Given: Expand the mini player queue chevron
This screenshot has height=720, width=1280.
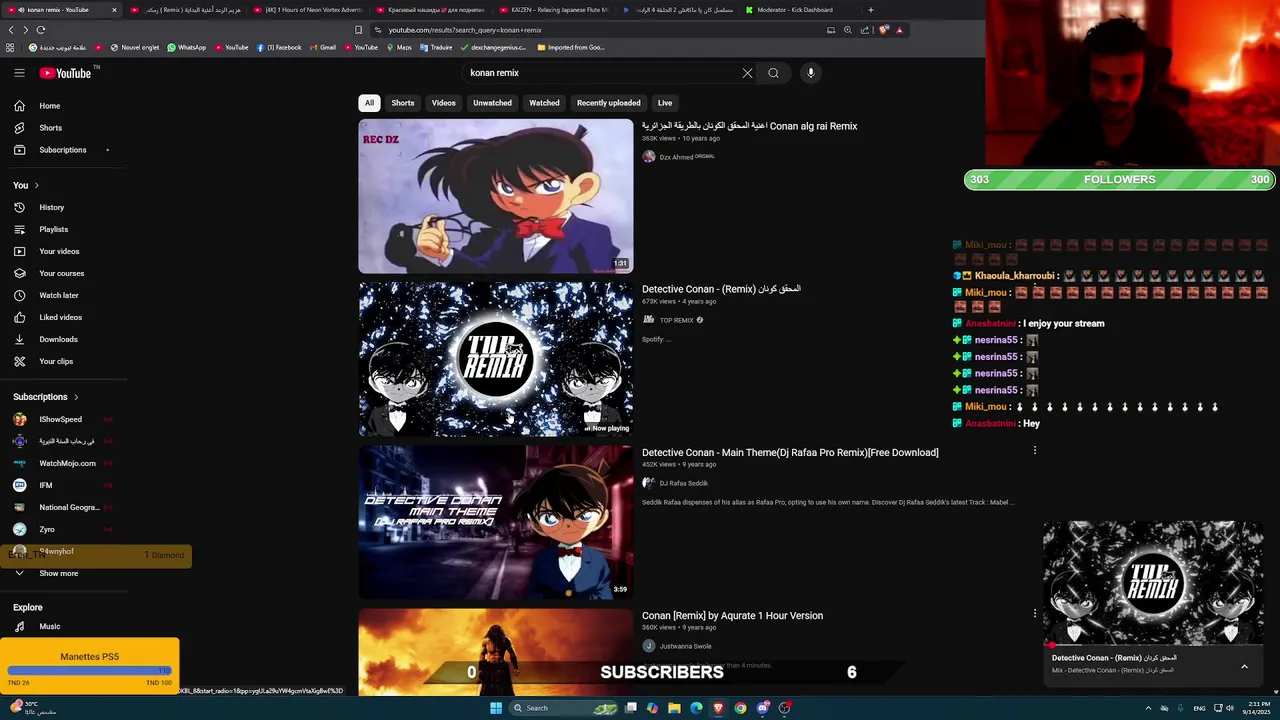Looking at the screenshot, I should pos(1244,667).
